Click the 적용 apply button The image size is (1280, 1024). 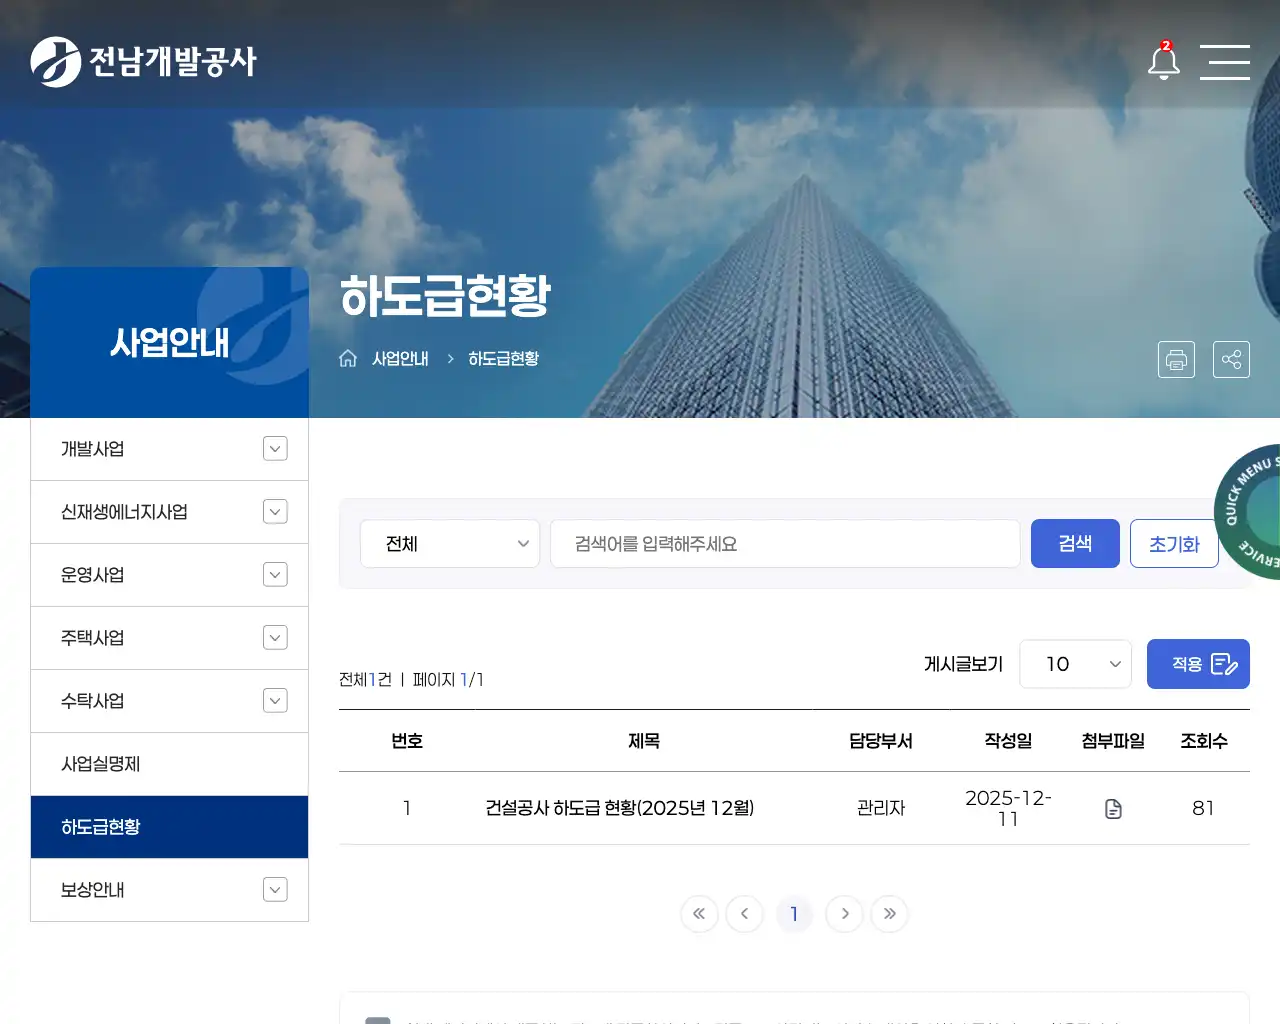[x=1198, y=664]
